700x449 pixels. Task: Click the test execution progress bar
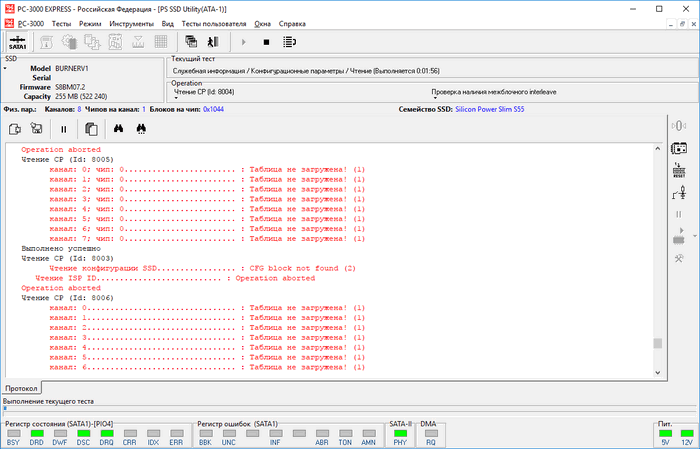340,409
